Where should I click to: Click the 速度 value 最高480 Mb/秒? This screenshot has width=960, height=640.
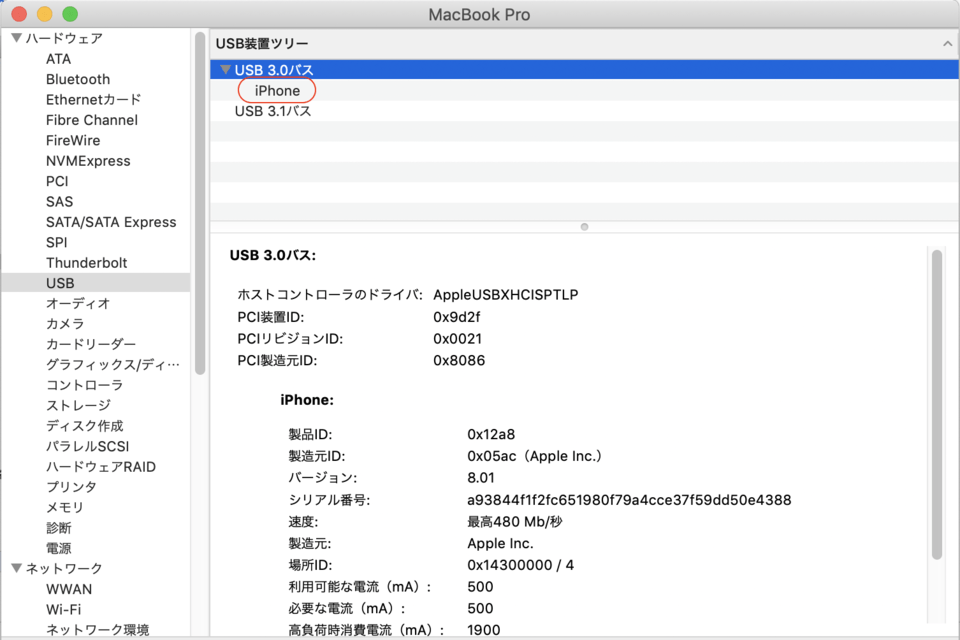(x=515, y=522)
